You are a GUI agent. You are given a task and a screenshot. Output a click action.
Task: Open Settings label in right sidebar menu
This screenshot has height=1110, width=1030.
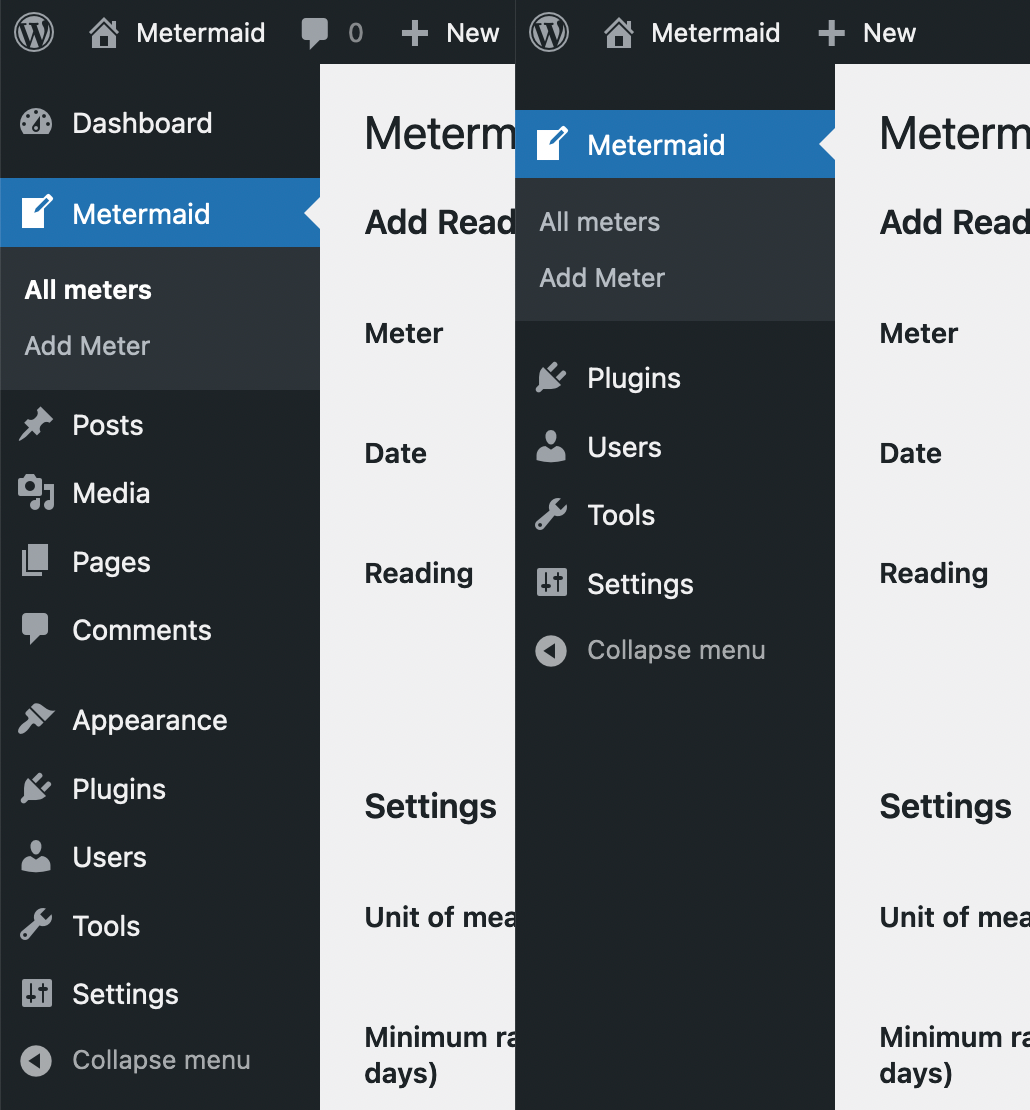(x=640, y=585)
